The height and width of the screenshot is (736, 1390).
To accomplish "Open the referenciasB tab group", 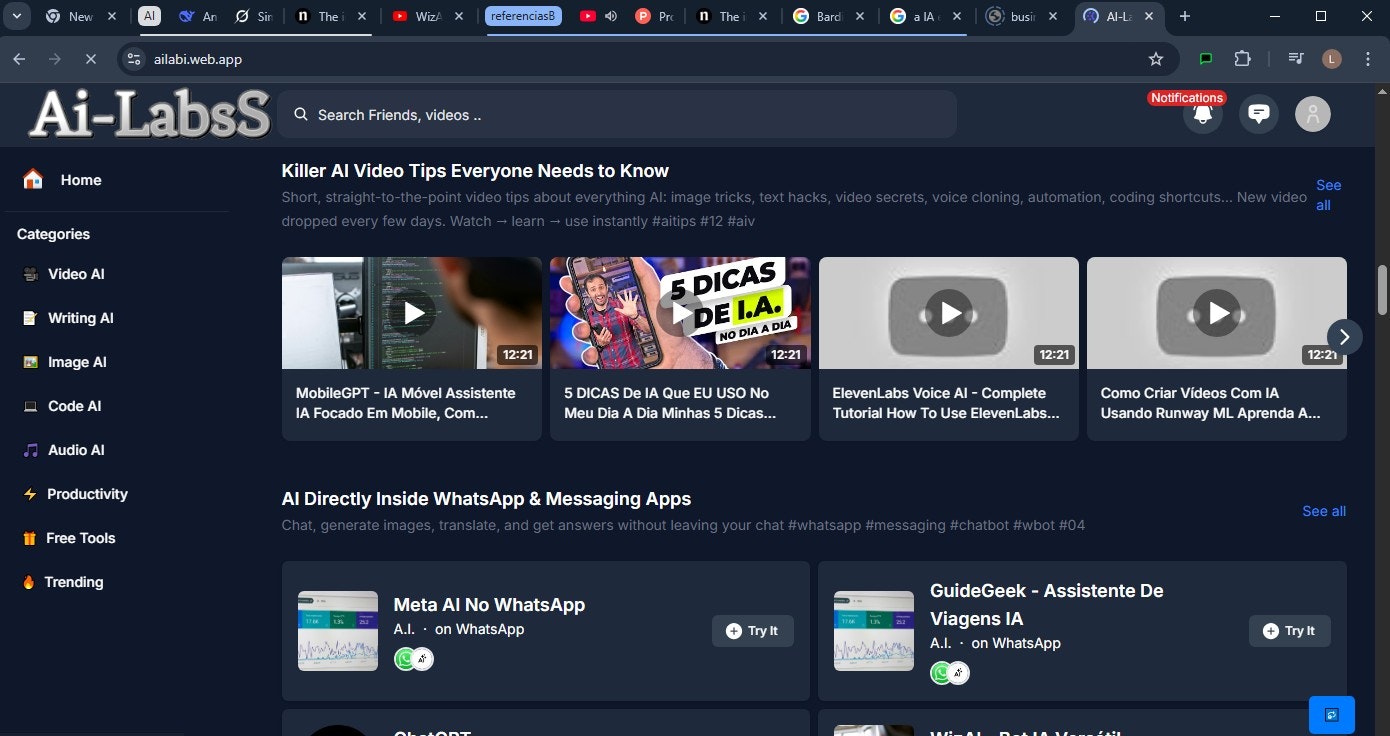I will click(523, 16).
